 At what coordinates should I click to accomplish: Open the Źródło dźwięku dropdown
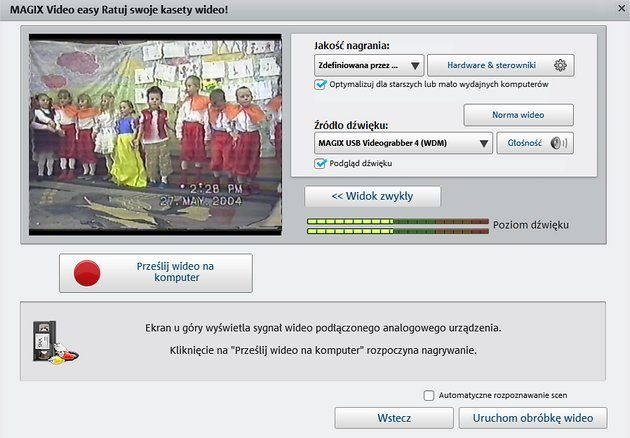[403, 143]
